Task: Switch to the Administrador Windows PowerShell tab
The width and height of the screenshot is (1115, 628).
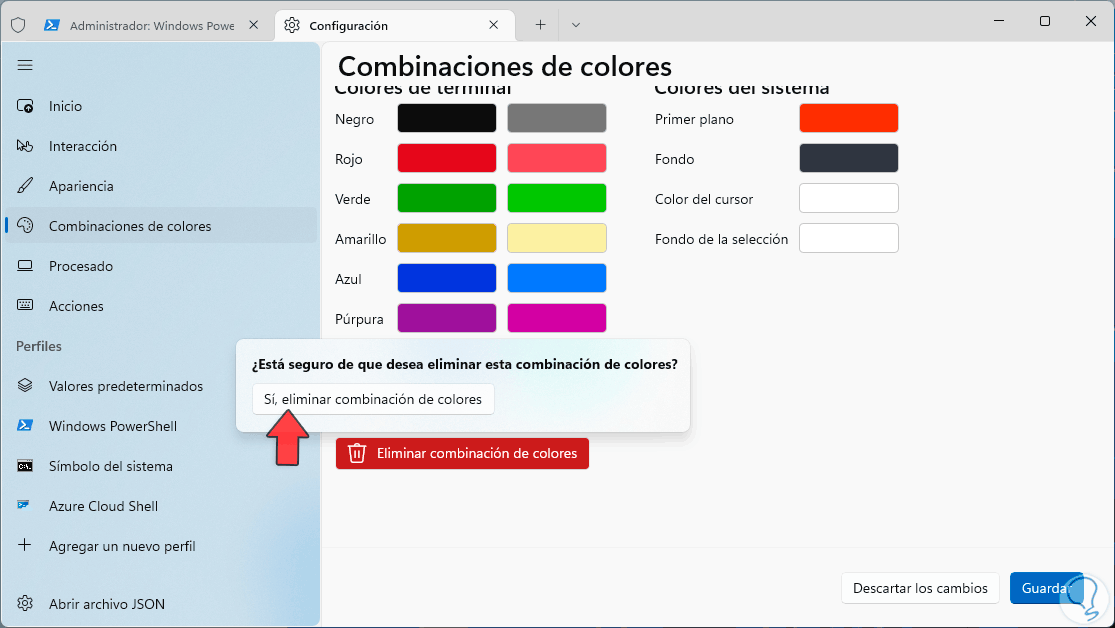Action: 150,25
